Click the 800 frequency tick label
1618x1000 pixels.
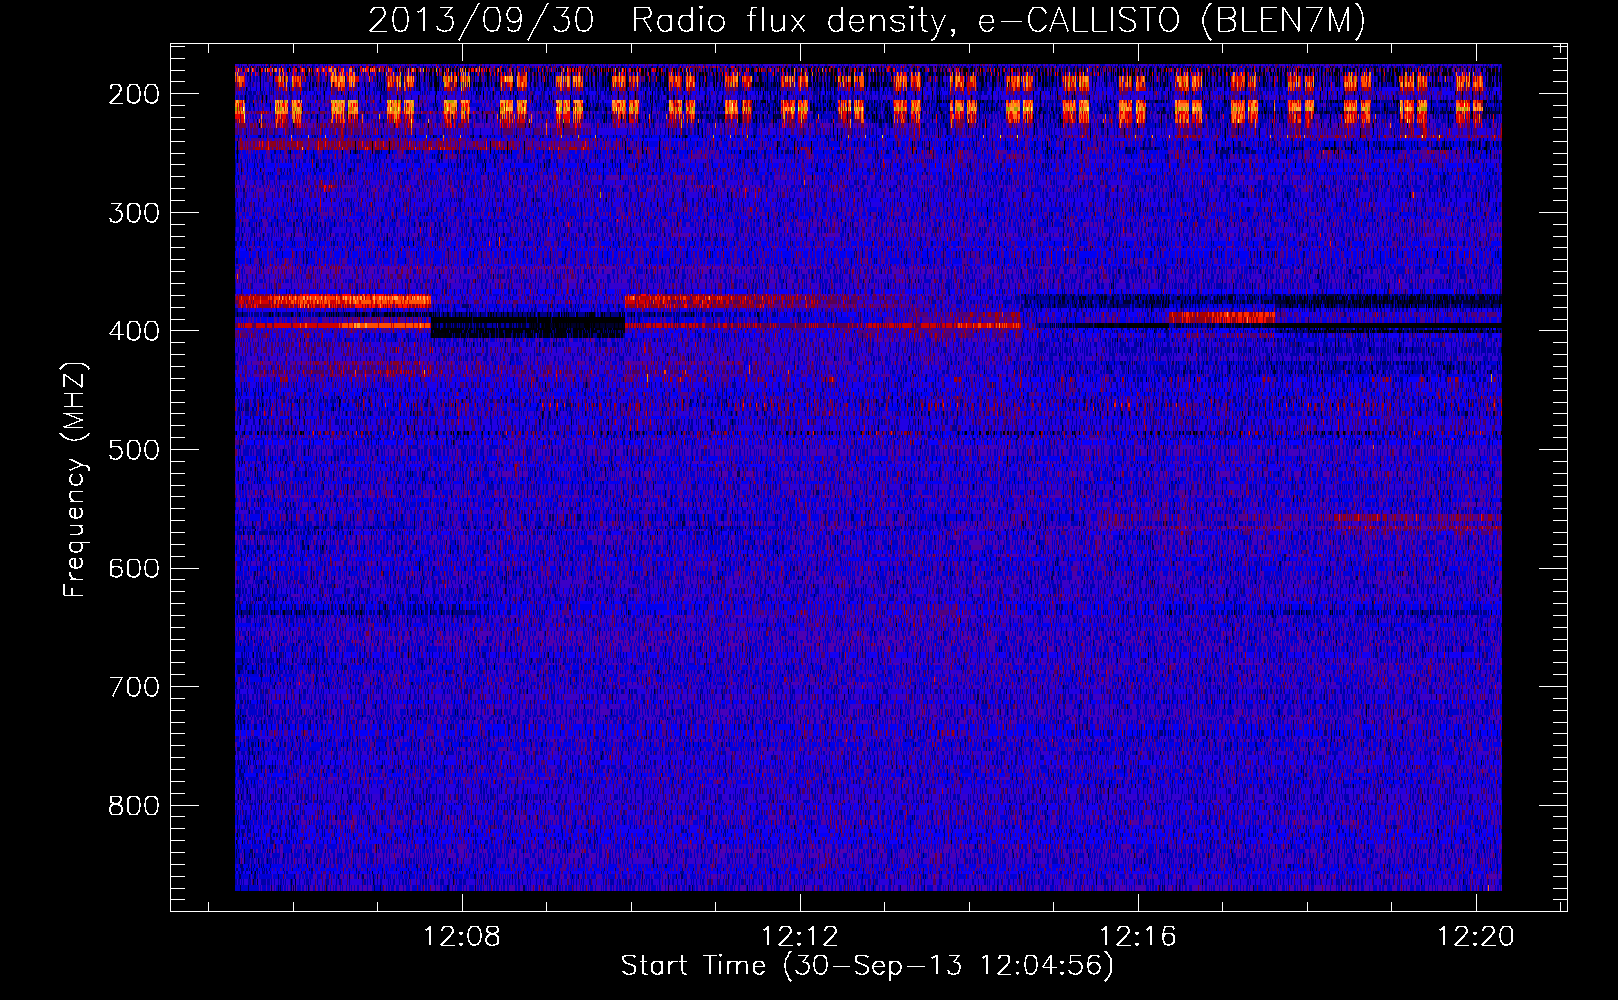[134, 806]
